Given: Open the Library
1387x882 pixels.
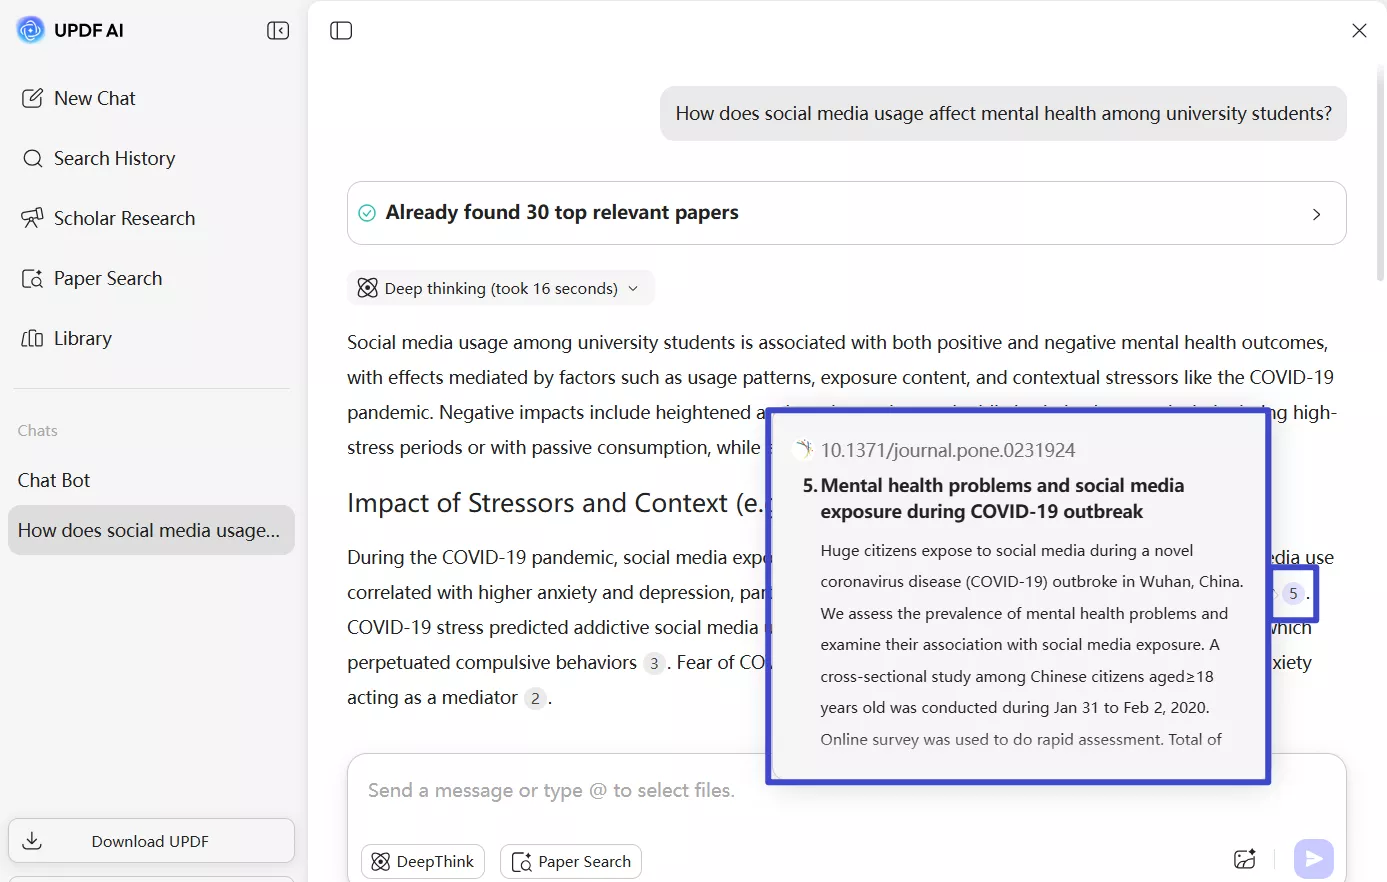Looking at the screenshot, I should [83, 338].
